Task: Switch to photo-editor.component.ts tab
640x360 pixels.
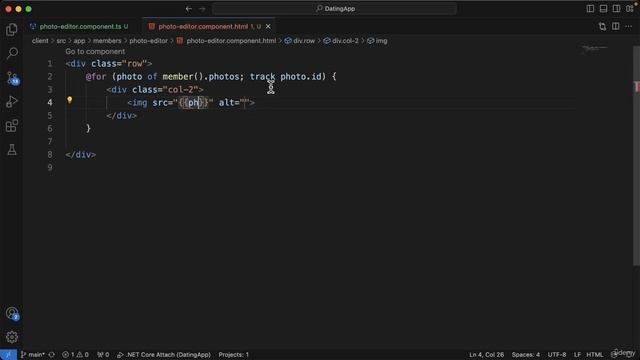Action: [x=81, y=27]
